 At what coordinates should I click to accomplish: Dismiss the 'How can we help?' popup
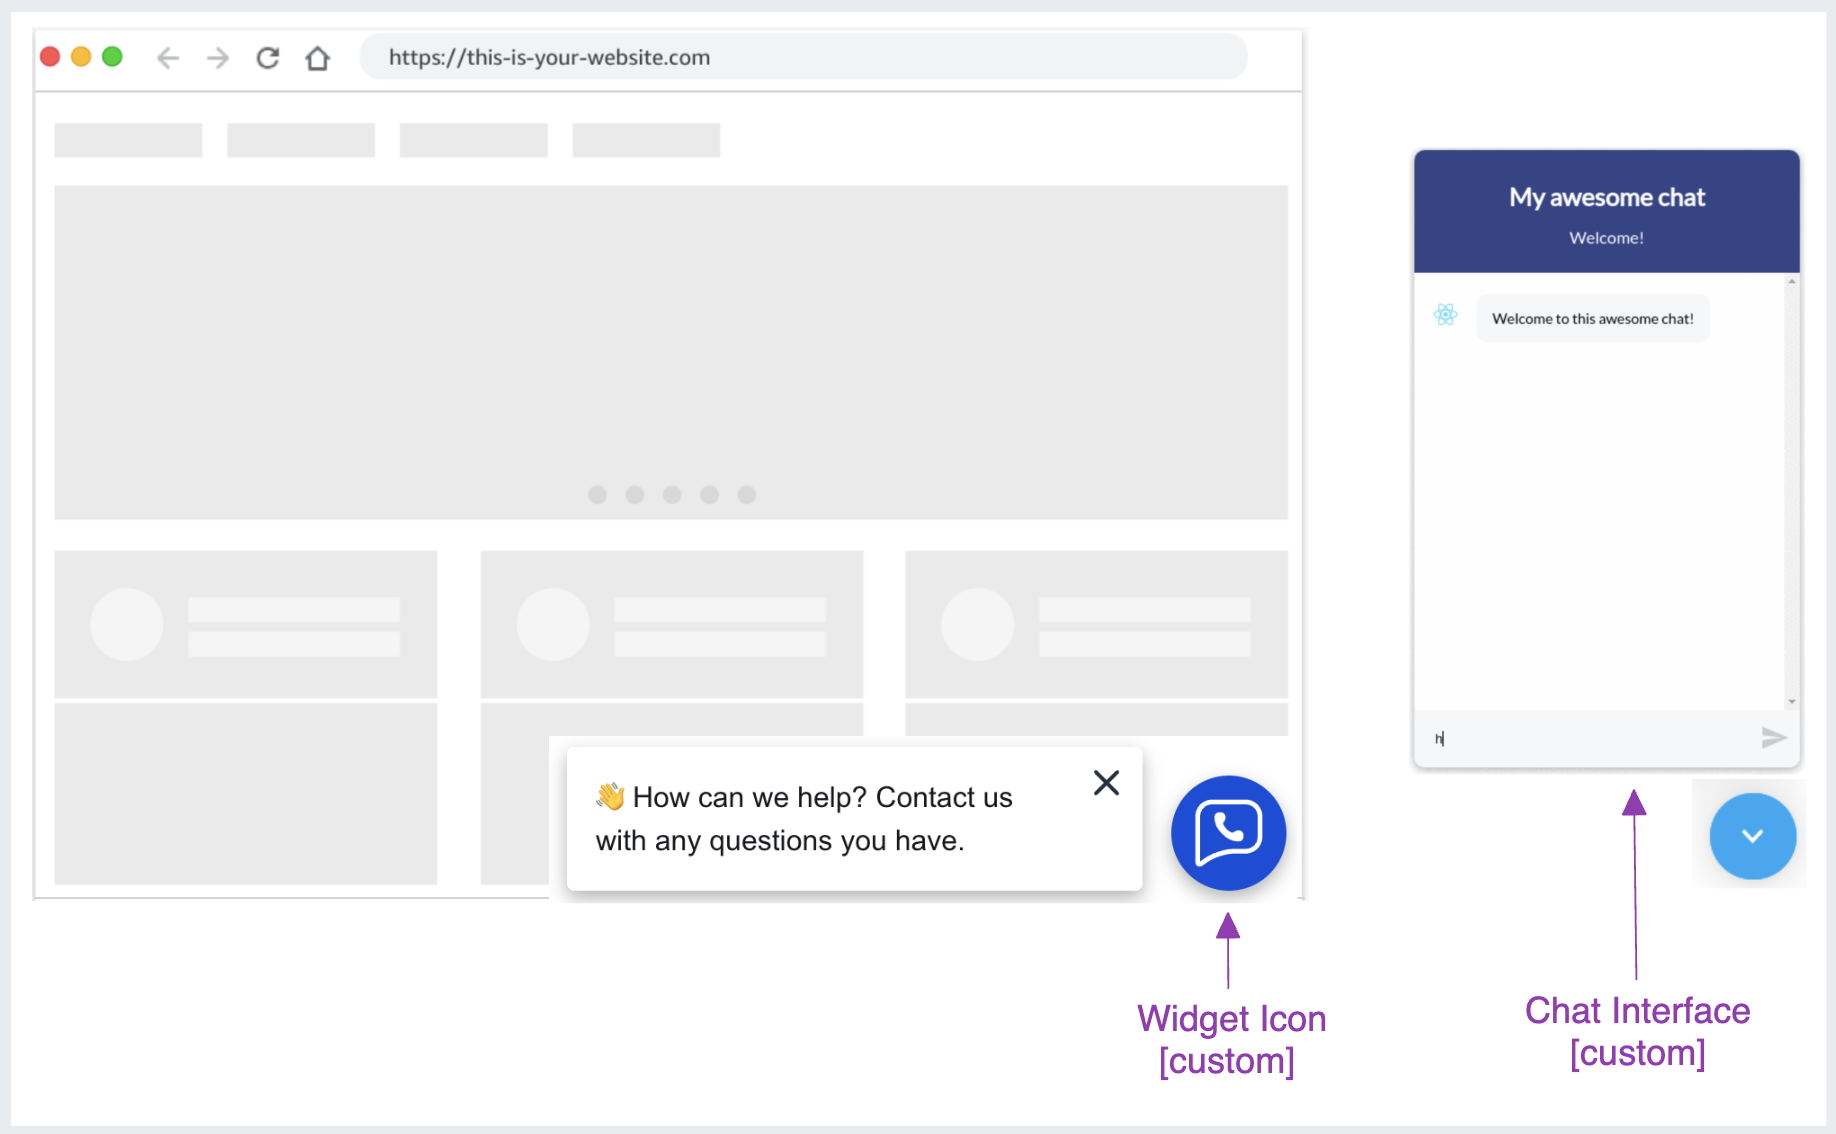(1106, 782)
